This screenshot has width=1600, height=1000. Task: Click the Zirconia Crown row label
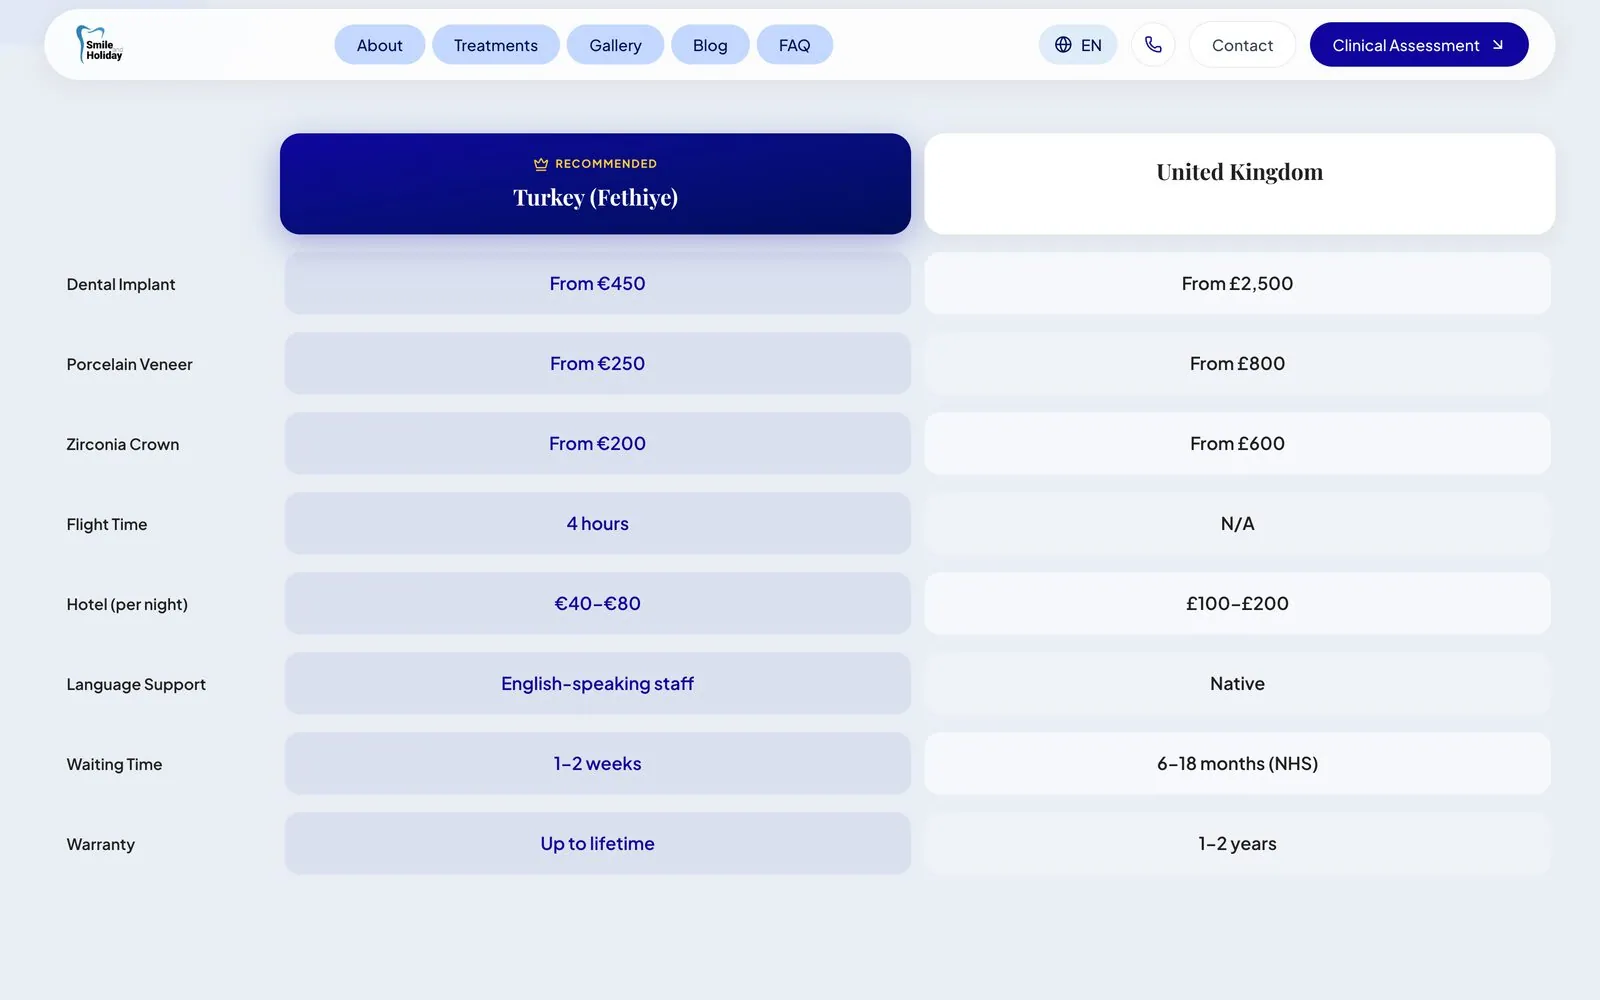point(123,444)
